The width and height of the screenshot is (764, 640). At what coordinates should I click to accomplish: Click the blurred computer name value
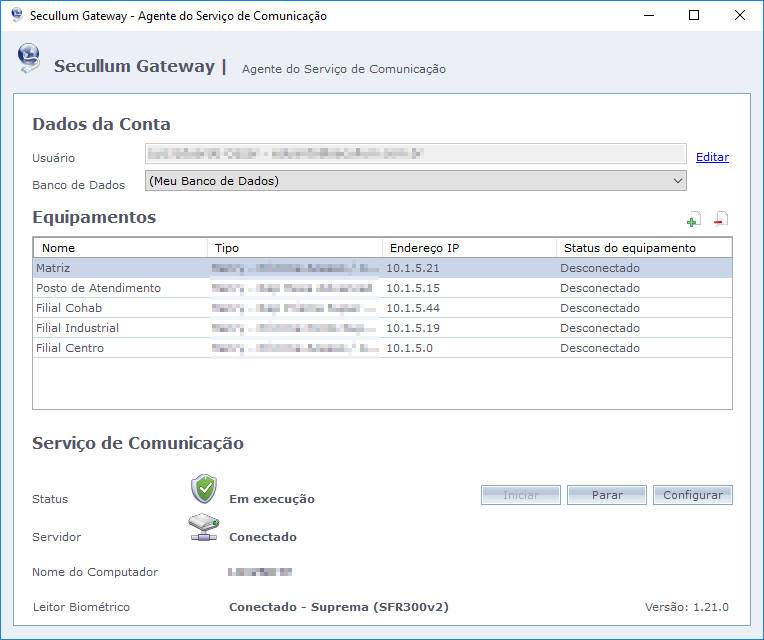[x=260, y=572]
